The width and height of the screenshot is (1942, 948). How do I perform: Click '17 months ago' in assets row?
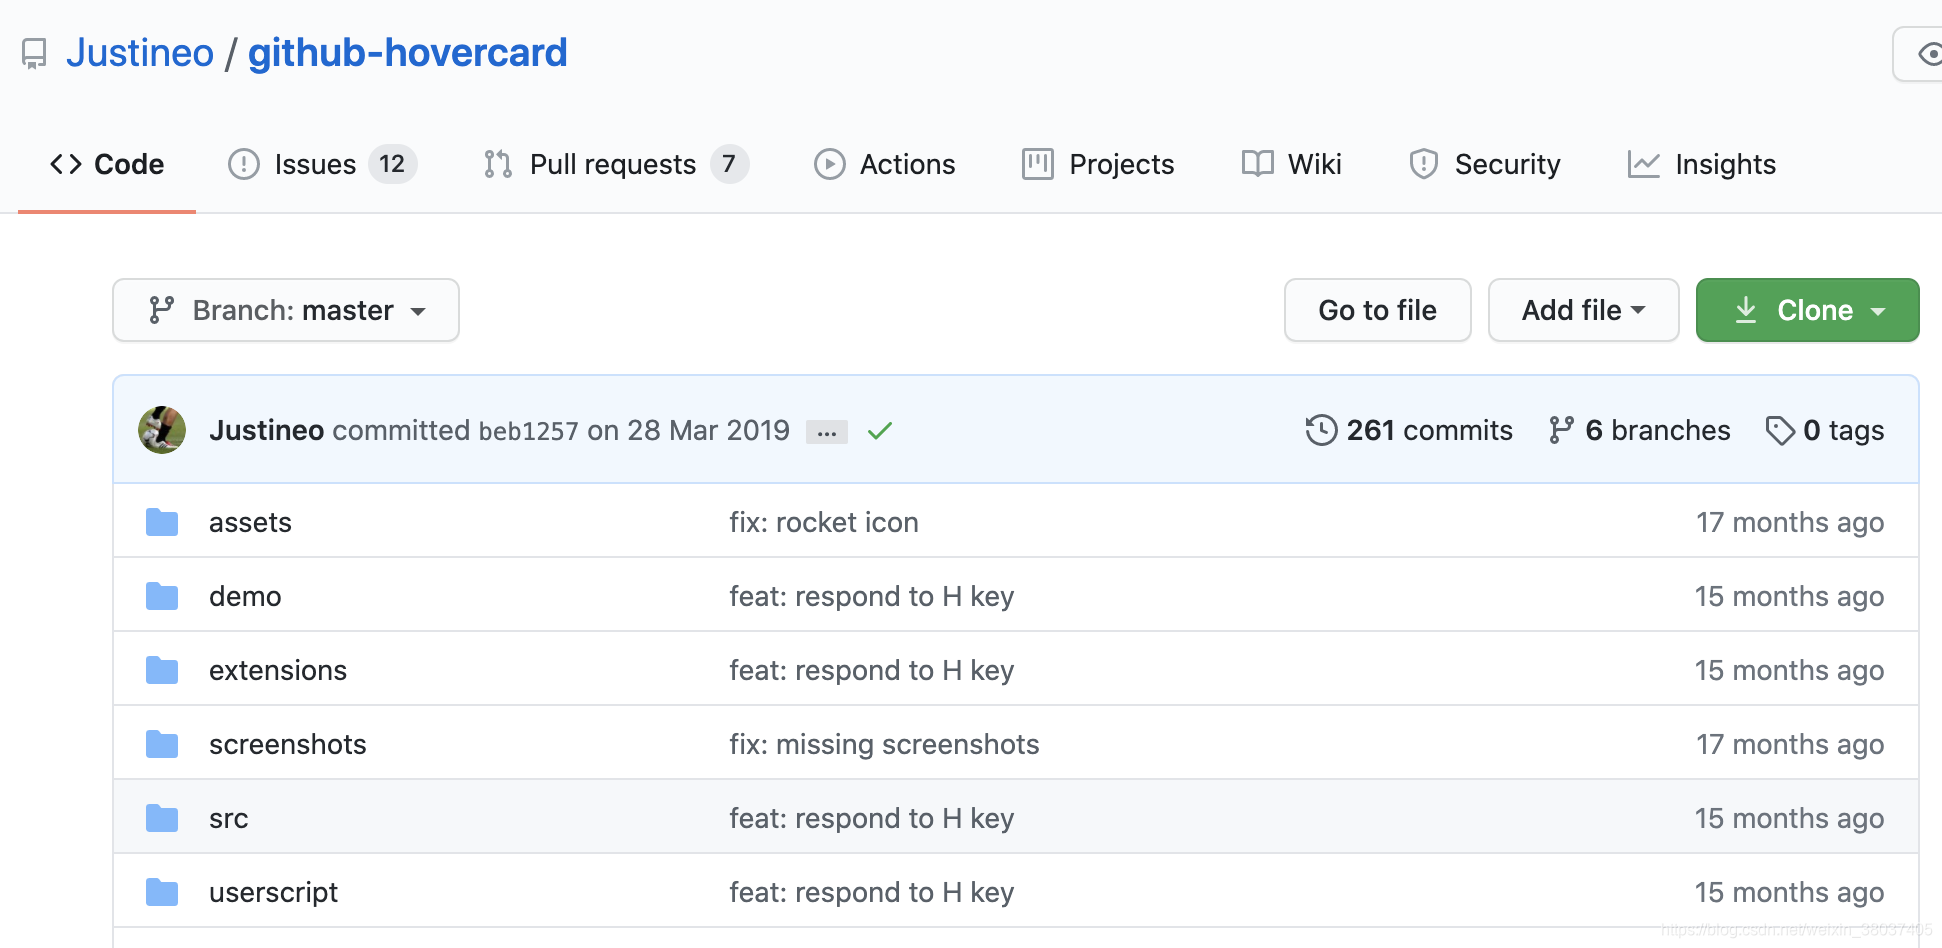pyautogui.click(x=1790, y=522)
